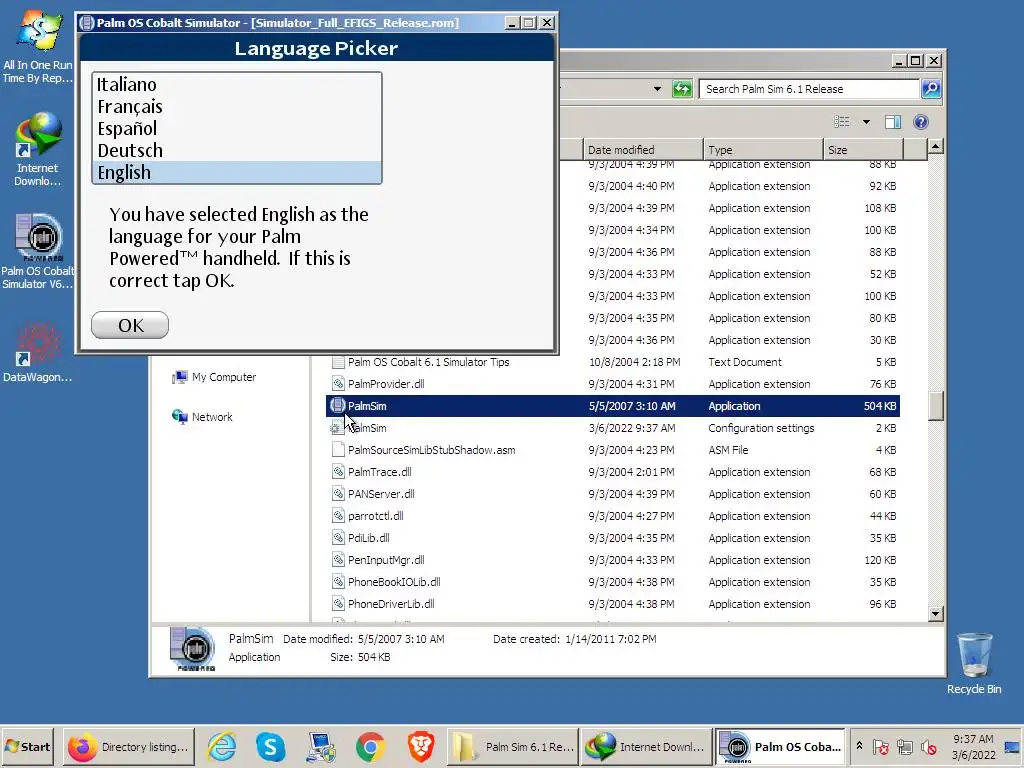Click the Explorer search box
The width and height of the screenshot is (1024, 768).
808,89
